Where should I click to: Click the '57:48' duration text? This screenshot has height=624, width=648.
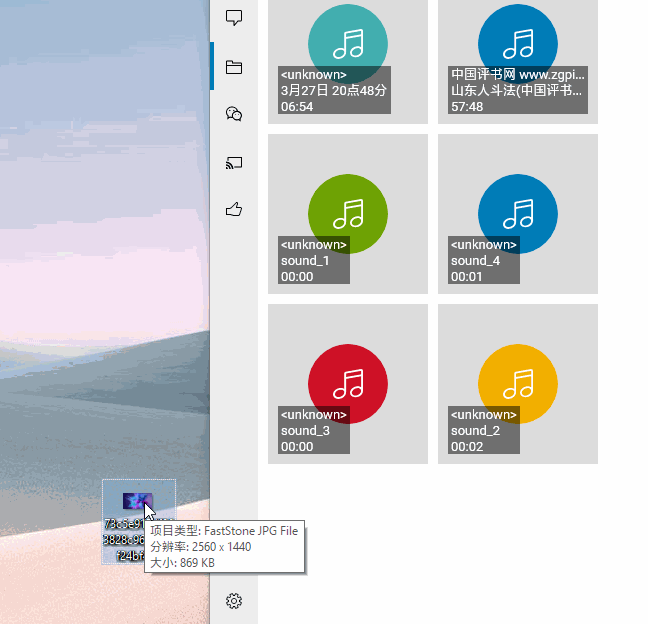click(x=467, y=107)
